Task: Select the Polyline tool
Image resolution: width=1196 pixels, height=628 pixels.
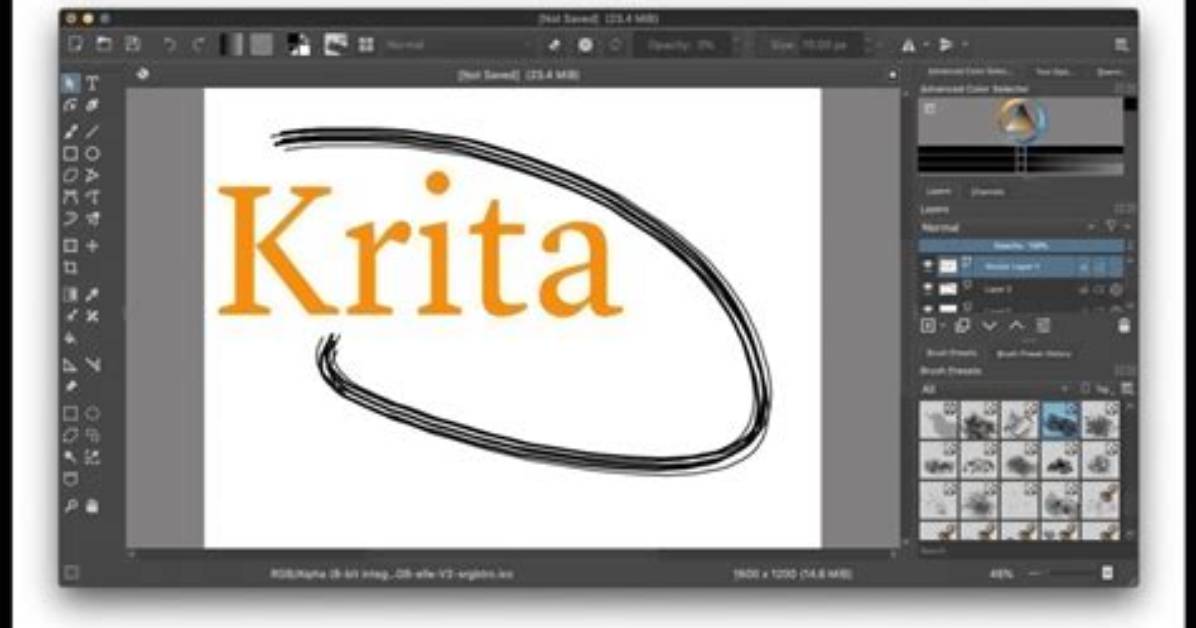Action: [x=92, y=176]
